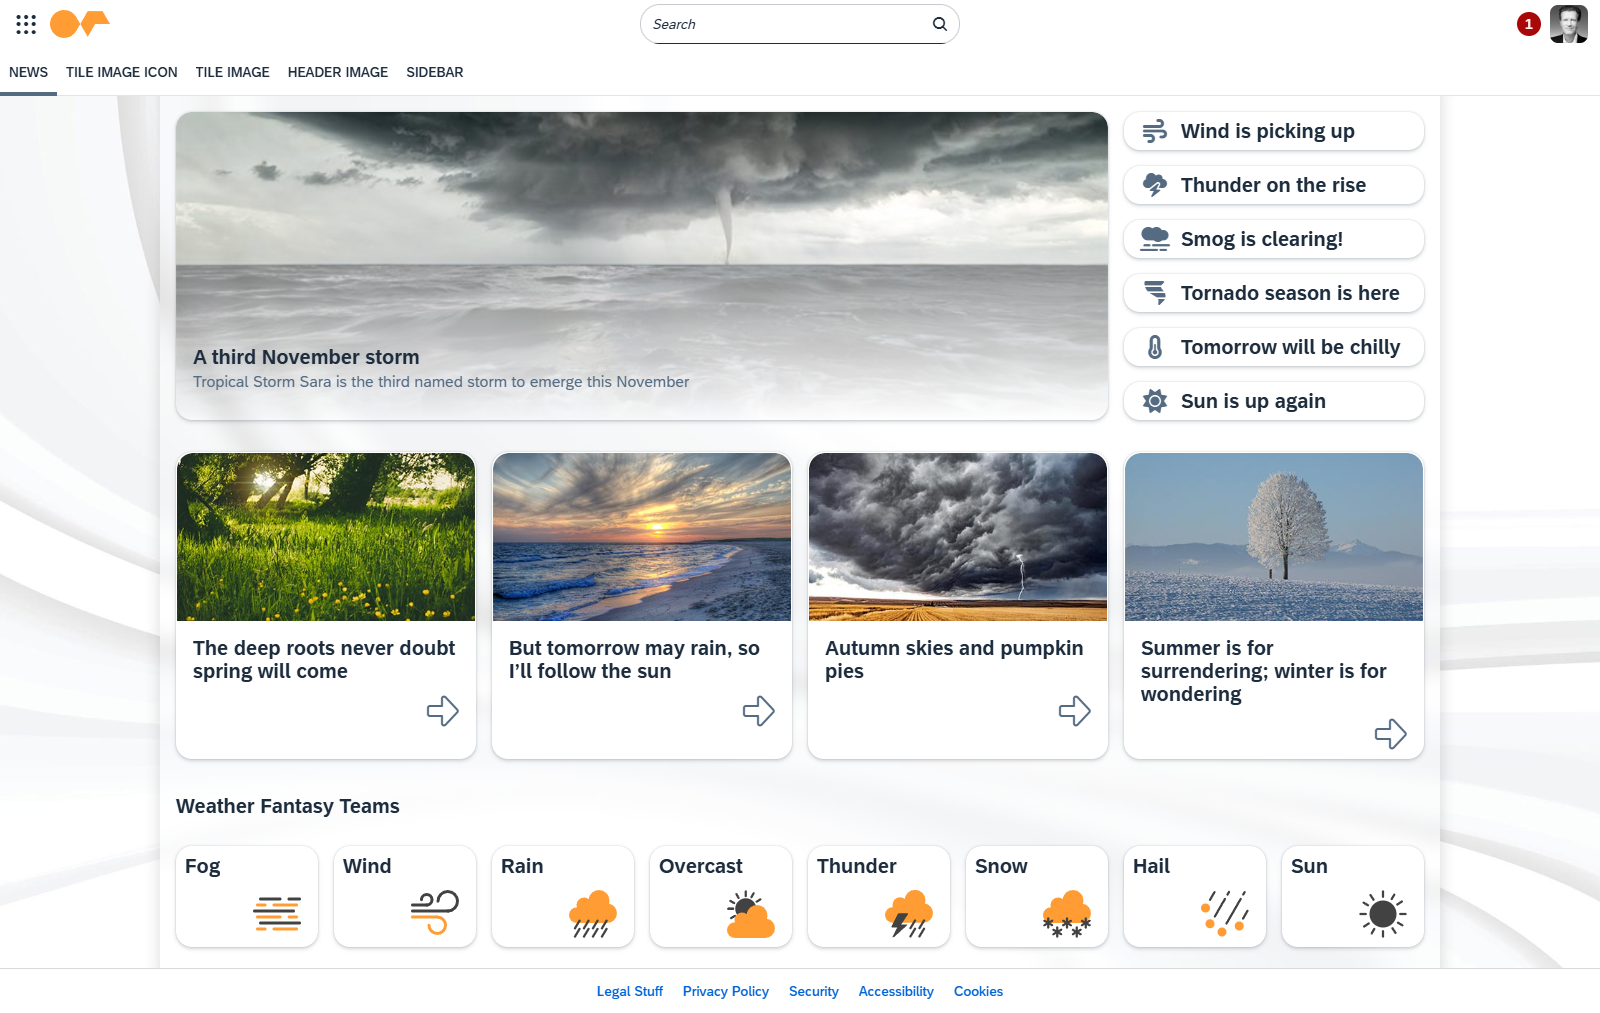Viewport: 1600px width, 1013px height.
Task: Click the Accessibility footer link
Action: click(896, 991)
